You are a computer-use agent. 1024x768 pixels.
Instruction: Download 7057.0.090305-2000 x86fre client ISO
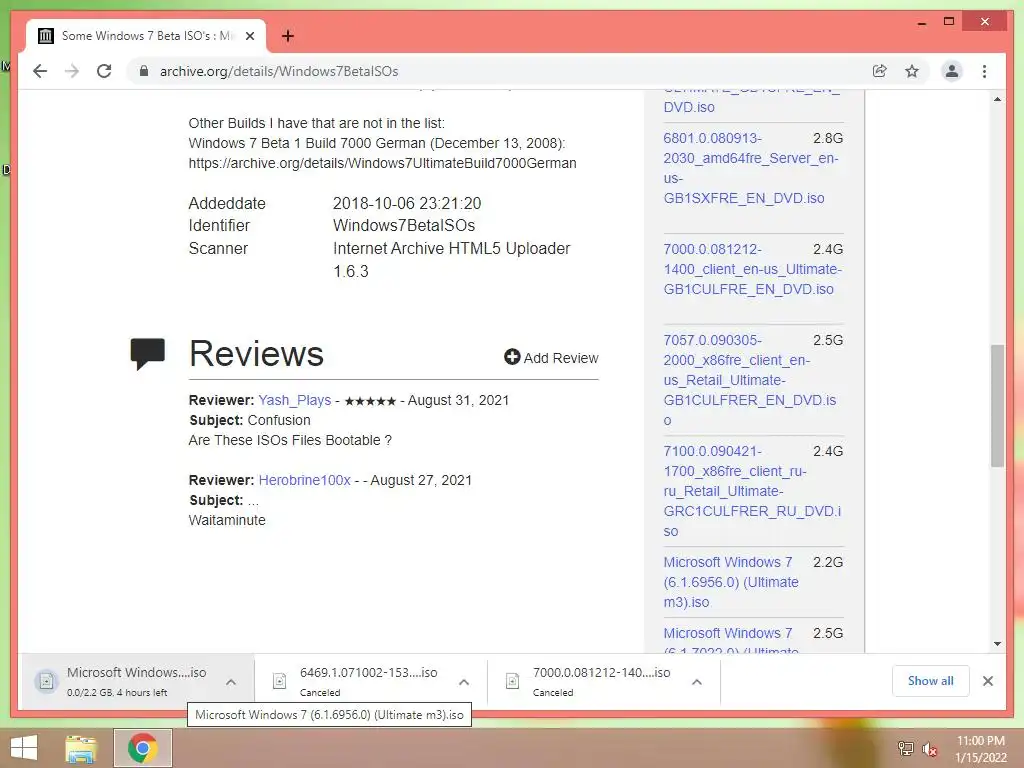click(750, 380)
